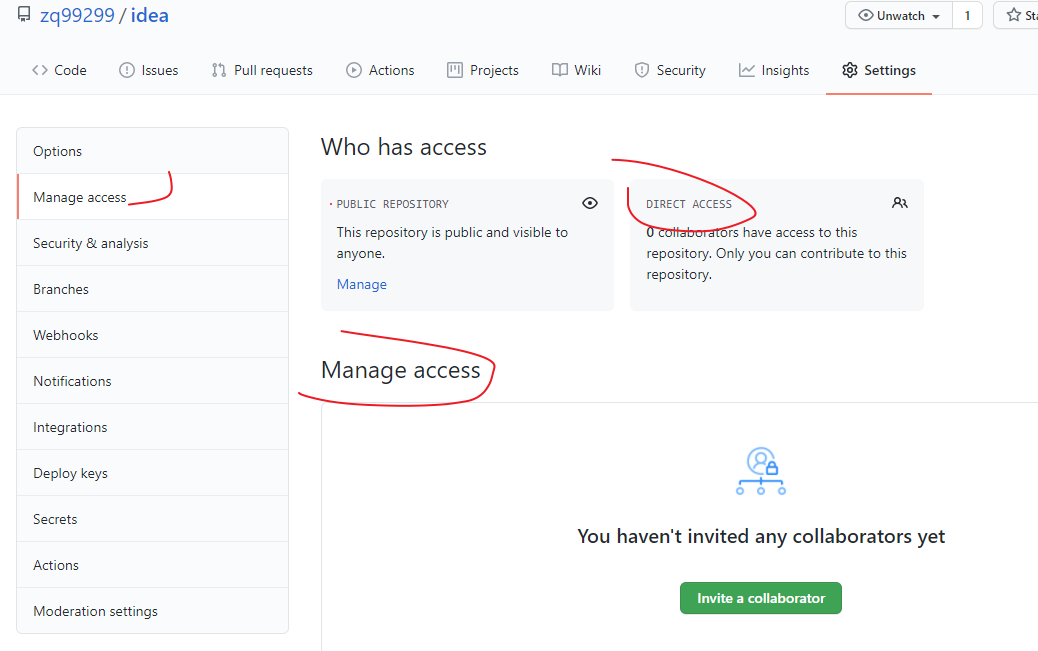The image size is (1038, 651).
Task: Open the Security tab
Action: [670, 70]
